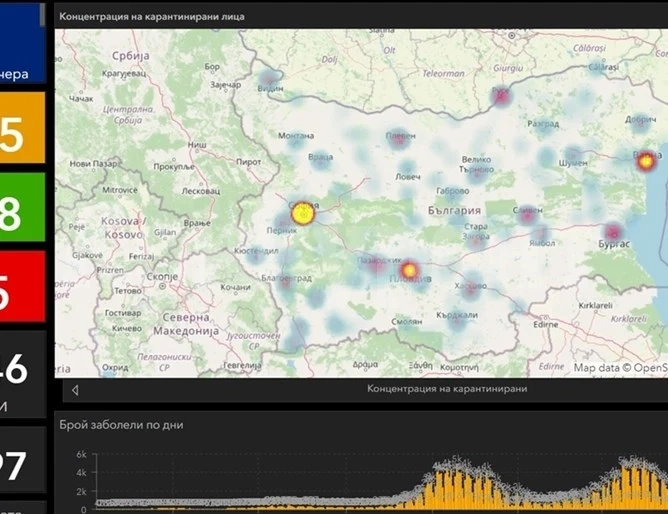Click the Кърджали city label
This screenshot has height=514, width=668.
pyautogui.click(x=457, y=315)
